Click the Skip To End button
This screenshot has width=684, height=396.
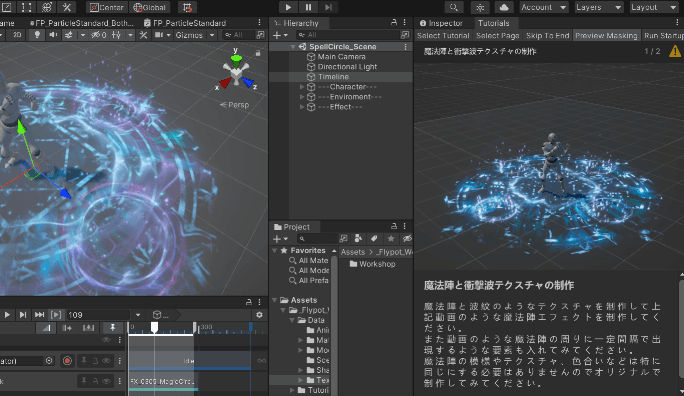coord(547,36)
